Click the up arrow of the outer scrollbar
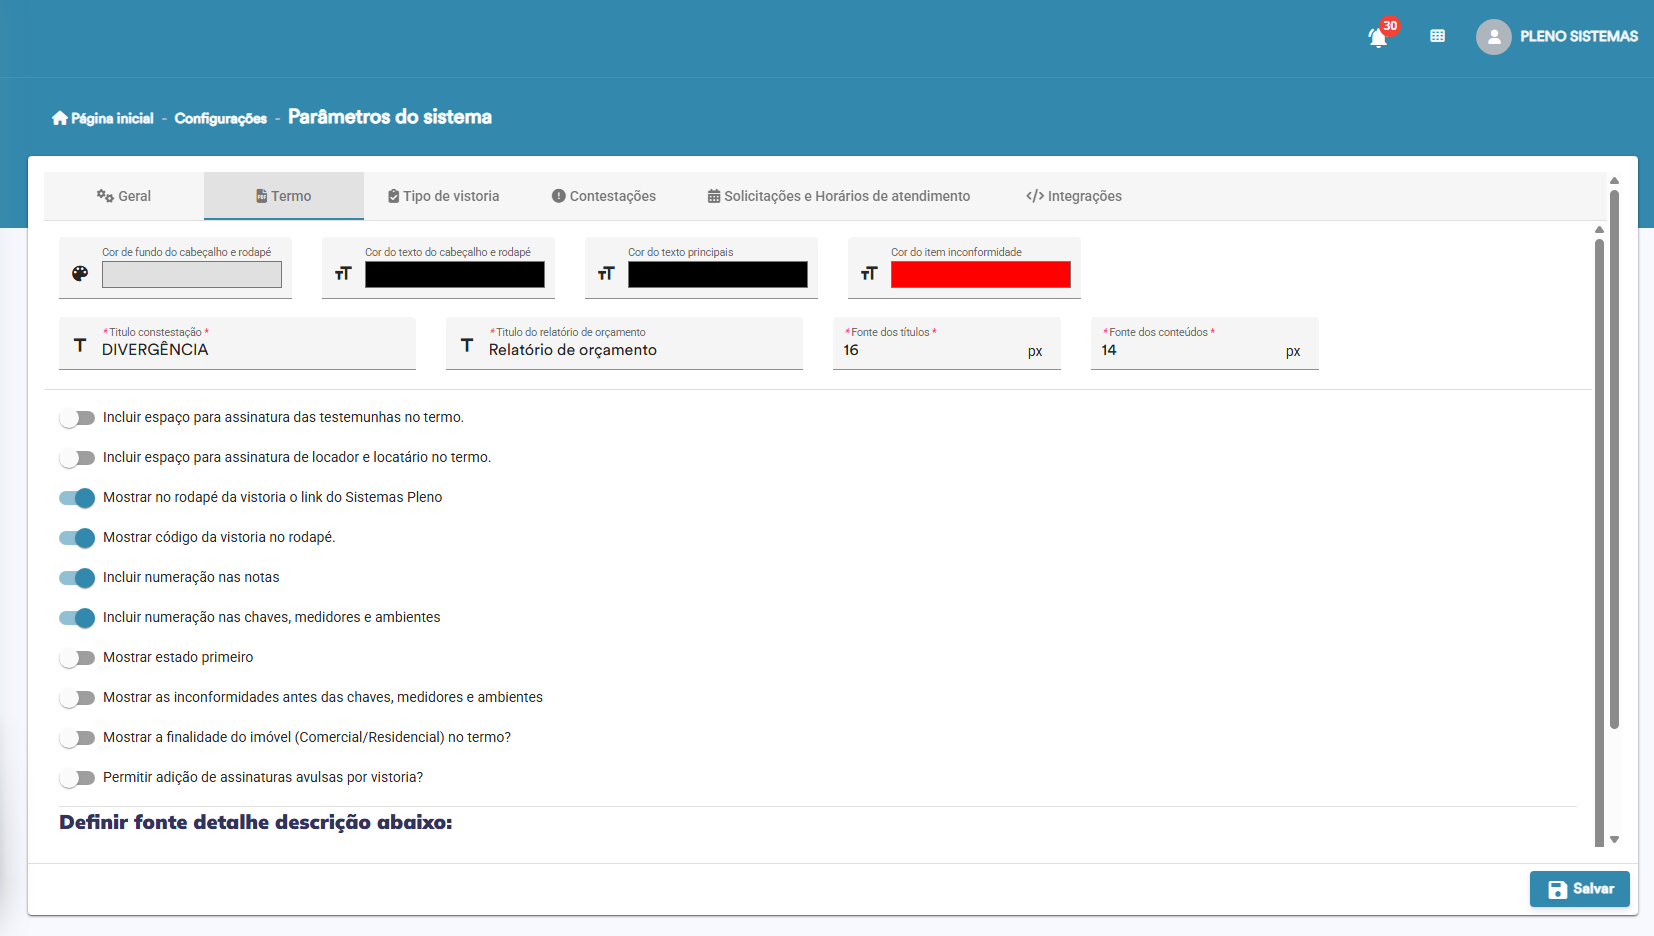The image size is (1654, 936). coord(1614,181)
